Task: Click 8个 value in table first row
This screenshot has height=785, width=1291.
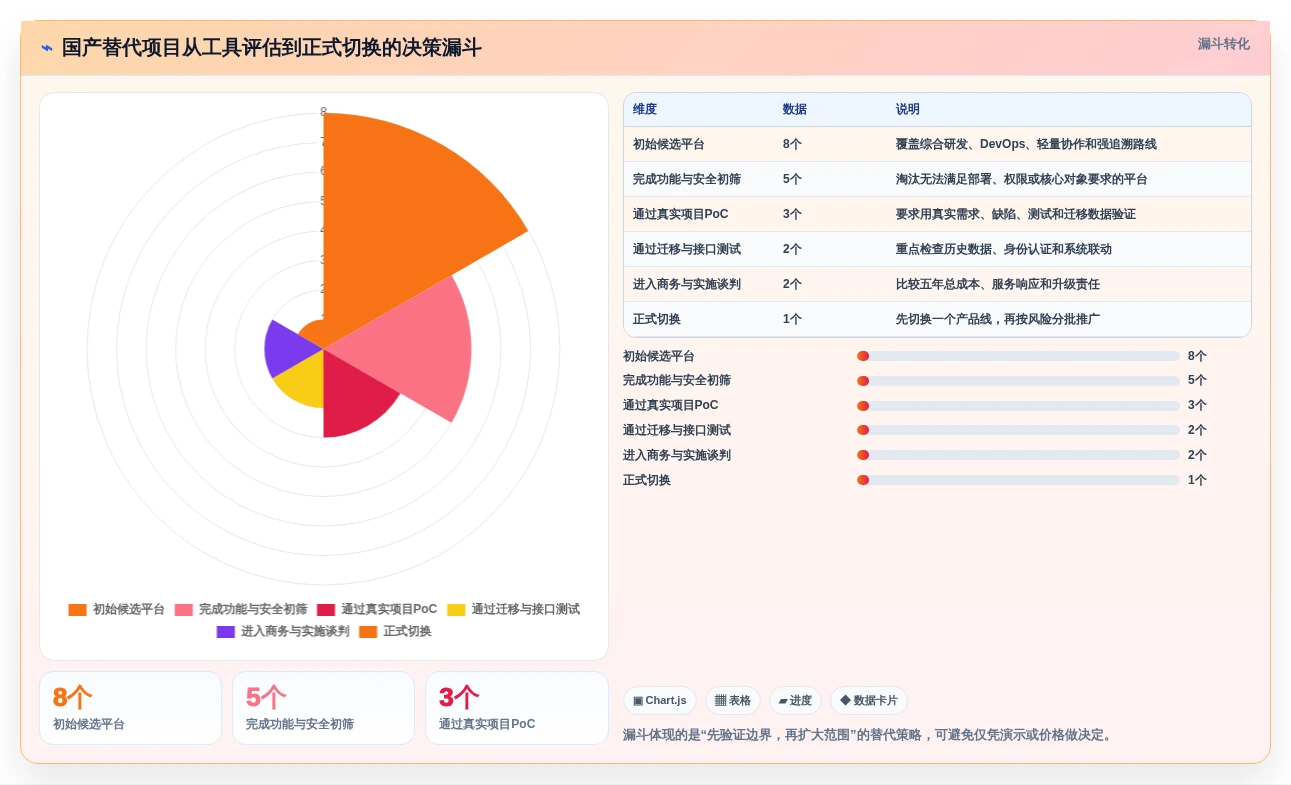Action: 792,144
